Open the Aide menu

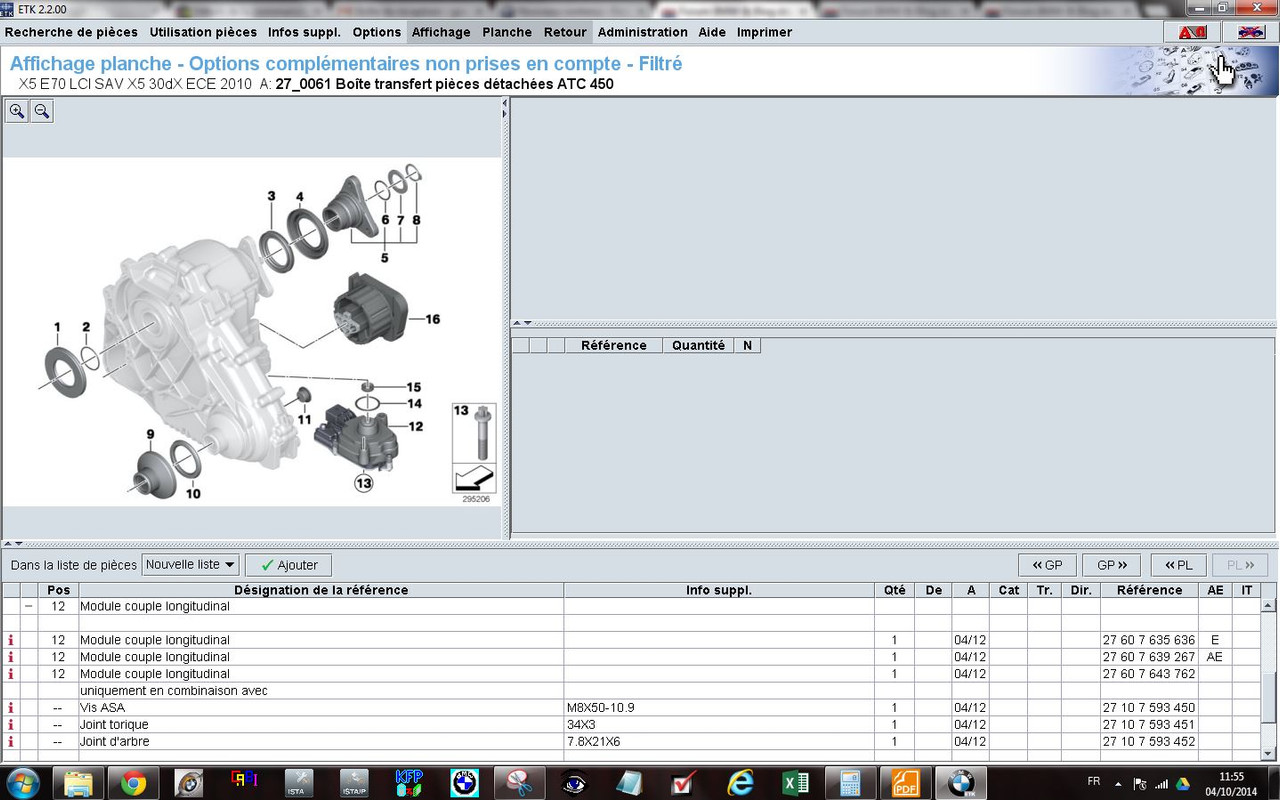point(712,32)
